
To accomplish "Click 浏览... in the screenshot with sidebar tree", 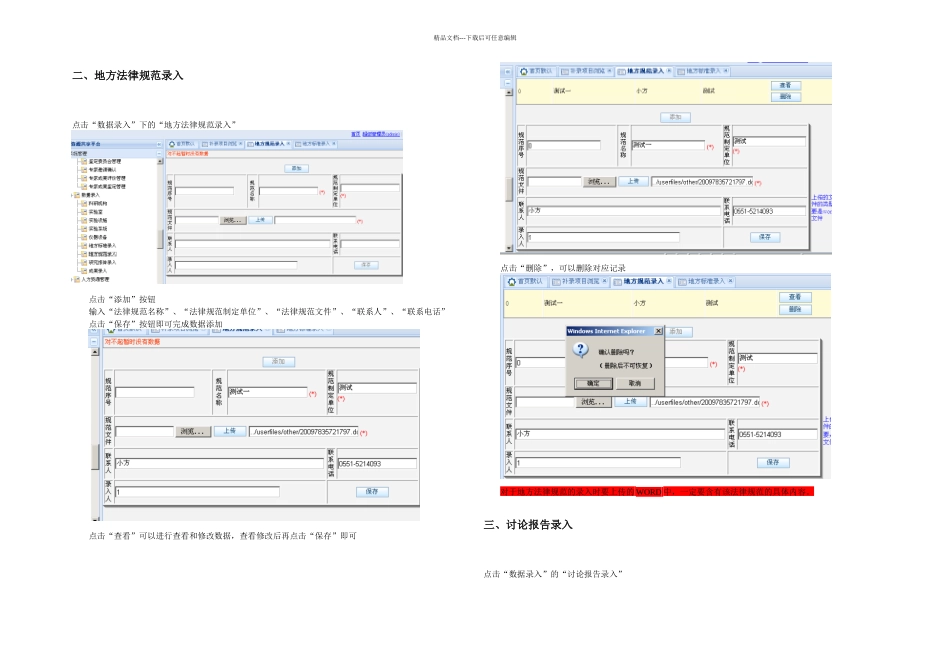I will pyautogui.click(x=232, y=220).
